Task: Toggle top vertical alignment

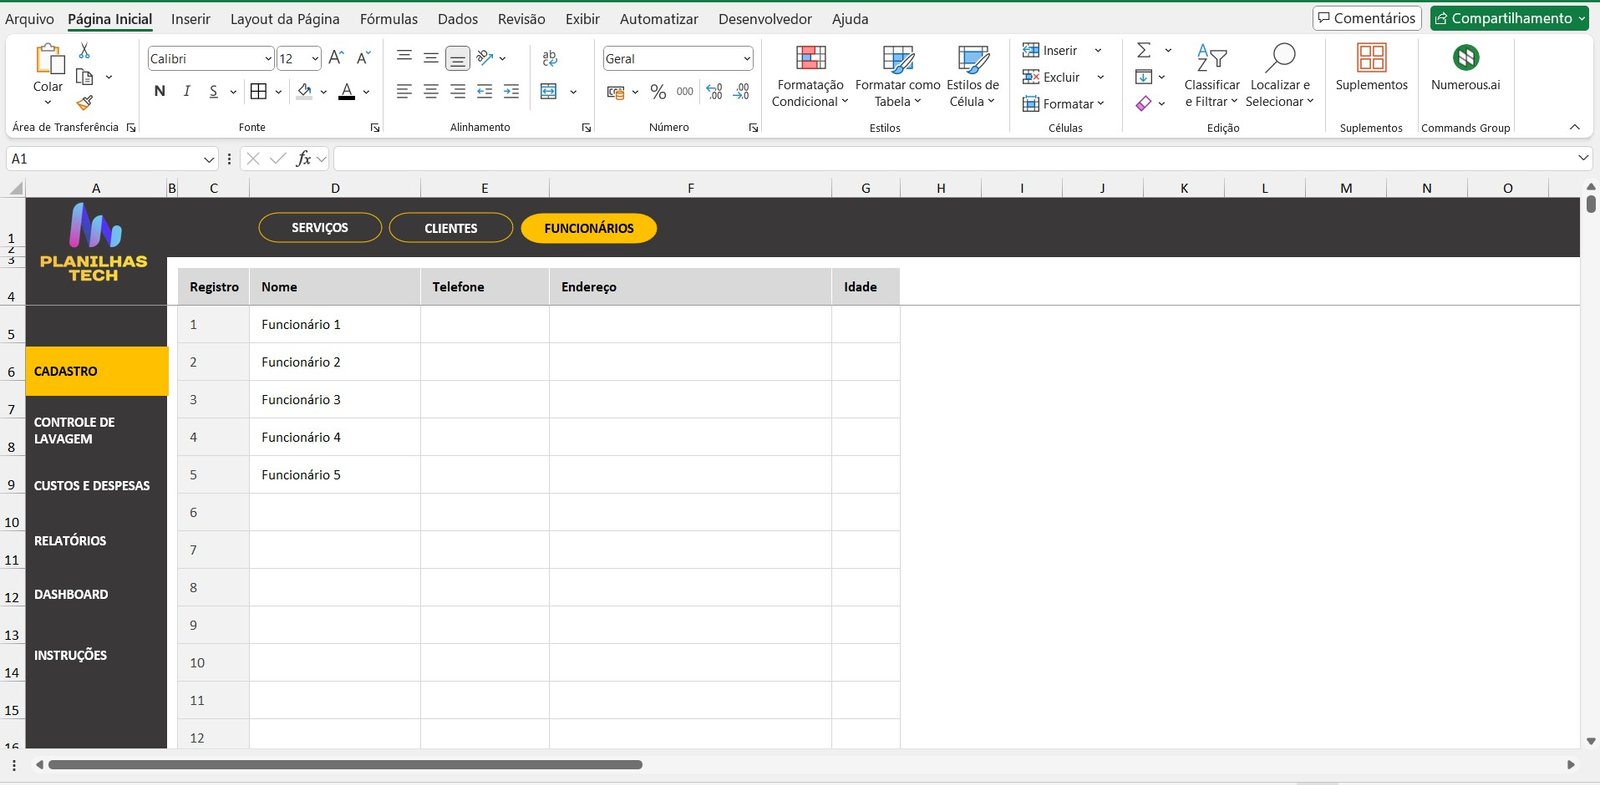Action: point(404,58)
